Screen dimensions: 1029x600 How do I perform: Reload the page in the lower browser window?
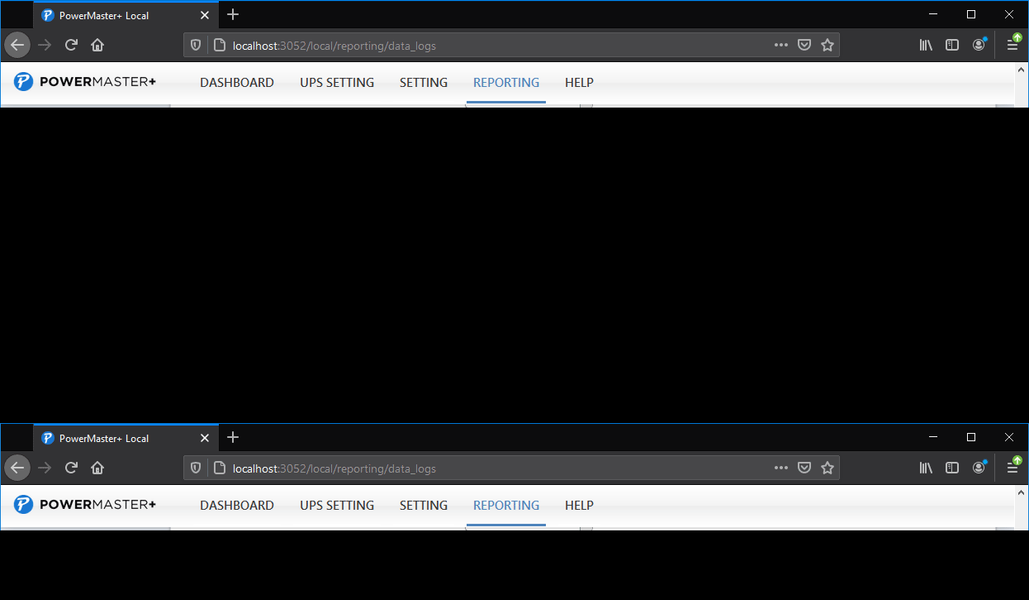(x=71, y=468)
